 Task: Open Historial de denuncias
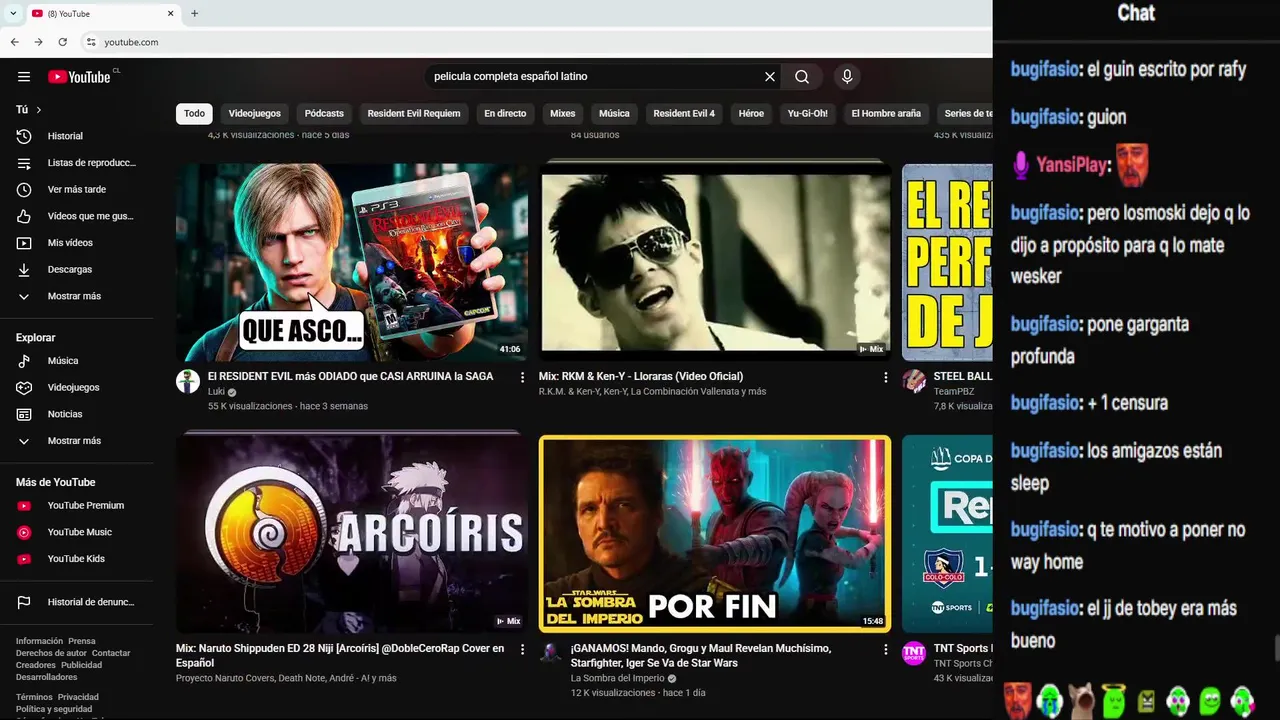coord(77,602)
